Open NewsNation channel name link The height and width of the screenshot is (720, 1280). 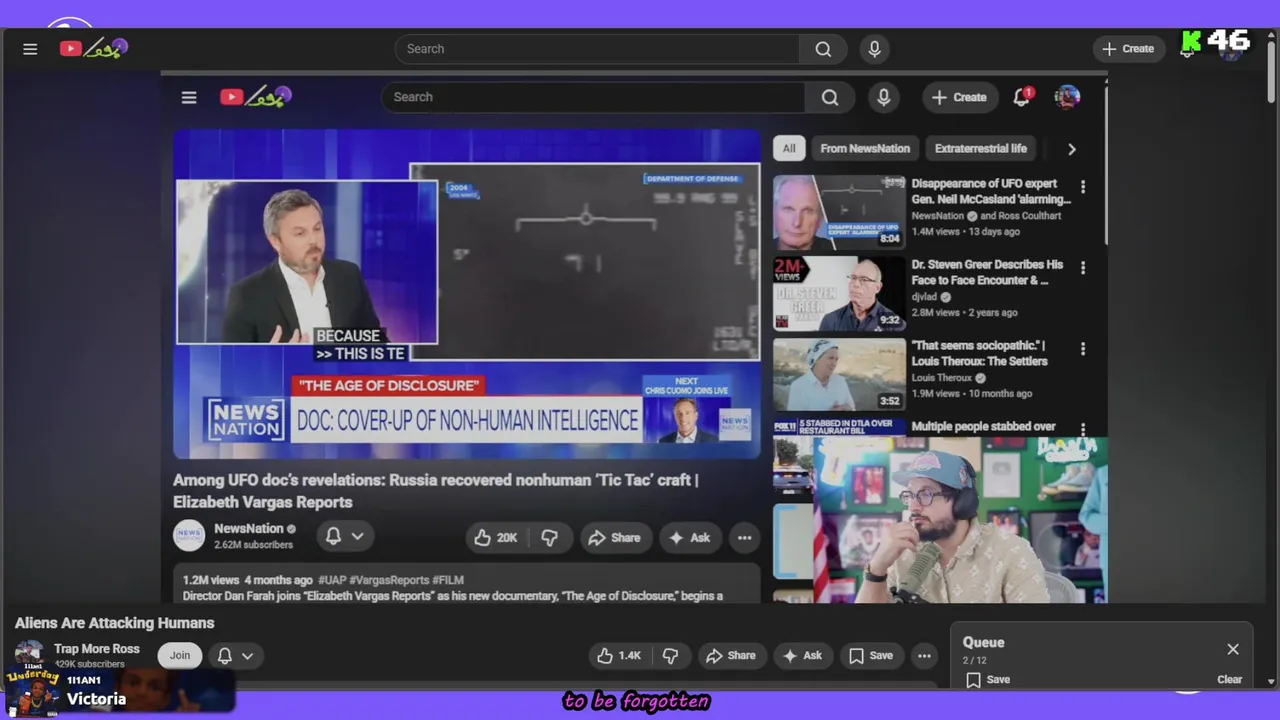[248, 528]
